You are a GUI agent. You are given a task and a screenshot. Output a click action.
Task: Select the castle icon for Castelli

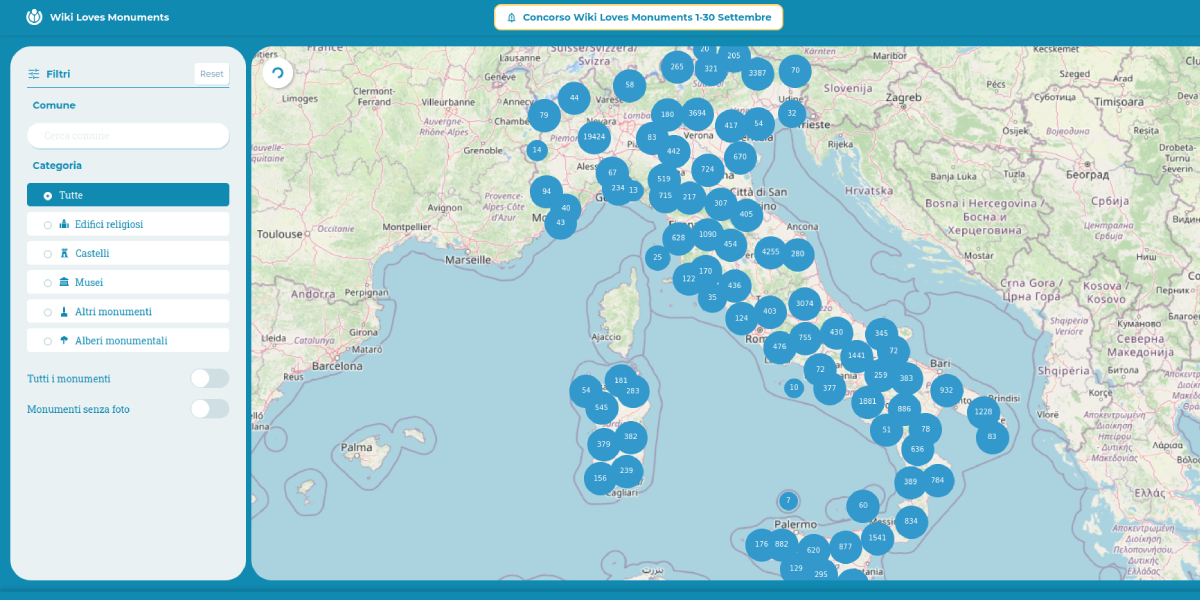[65, 253]
